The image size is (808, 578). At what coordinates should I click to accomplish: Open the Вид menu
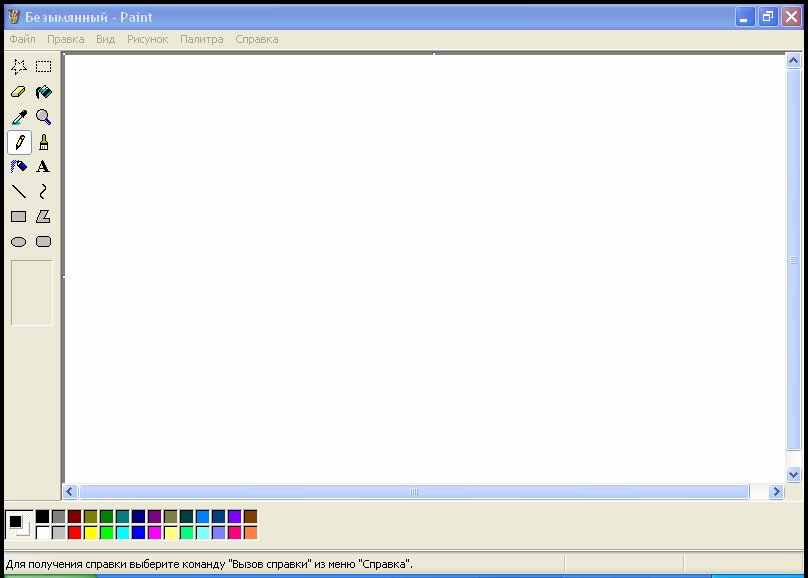[x=105, y=39]
